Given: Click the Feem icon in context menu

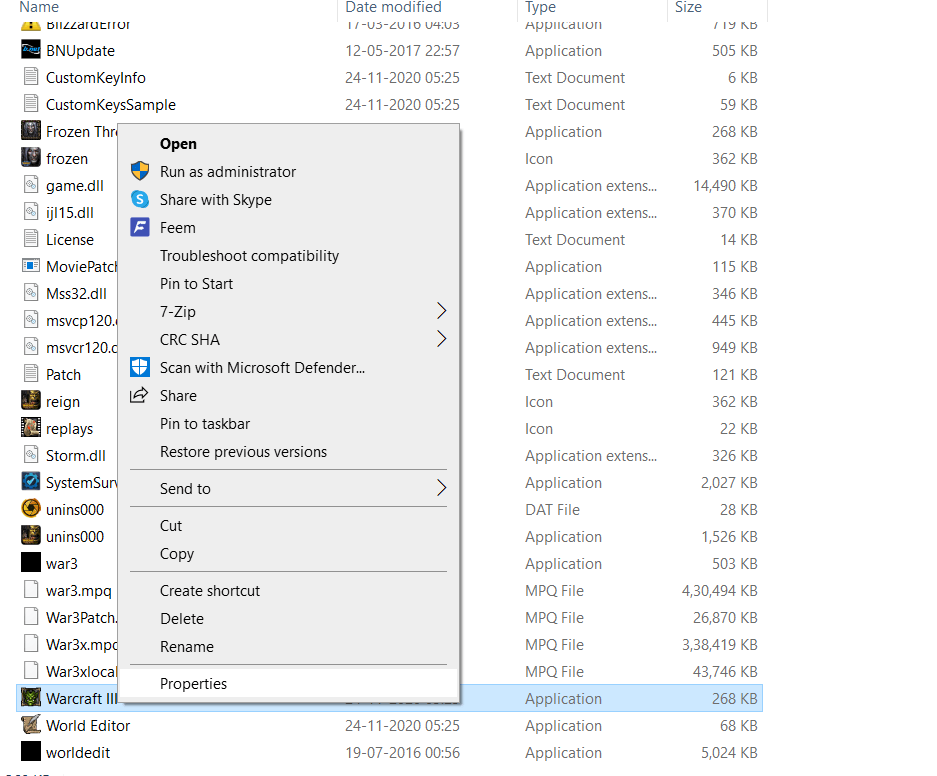Looking at the screenshot, I should tap(140, 228).
